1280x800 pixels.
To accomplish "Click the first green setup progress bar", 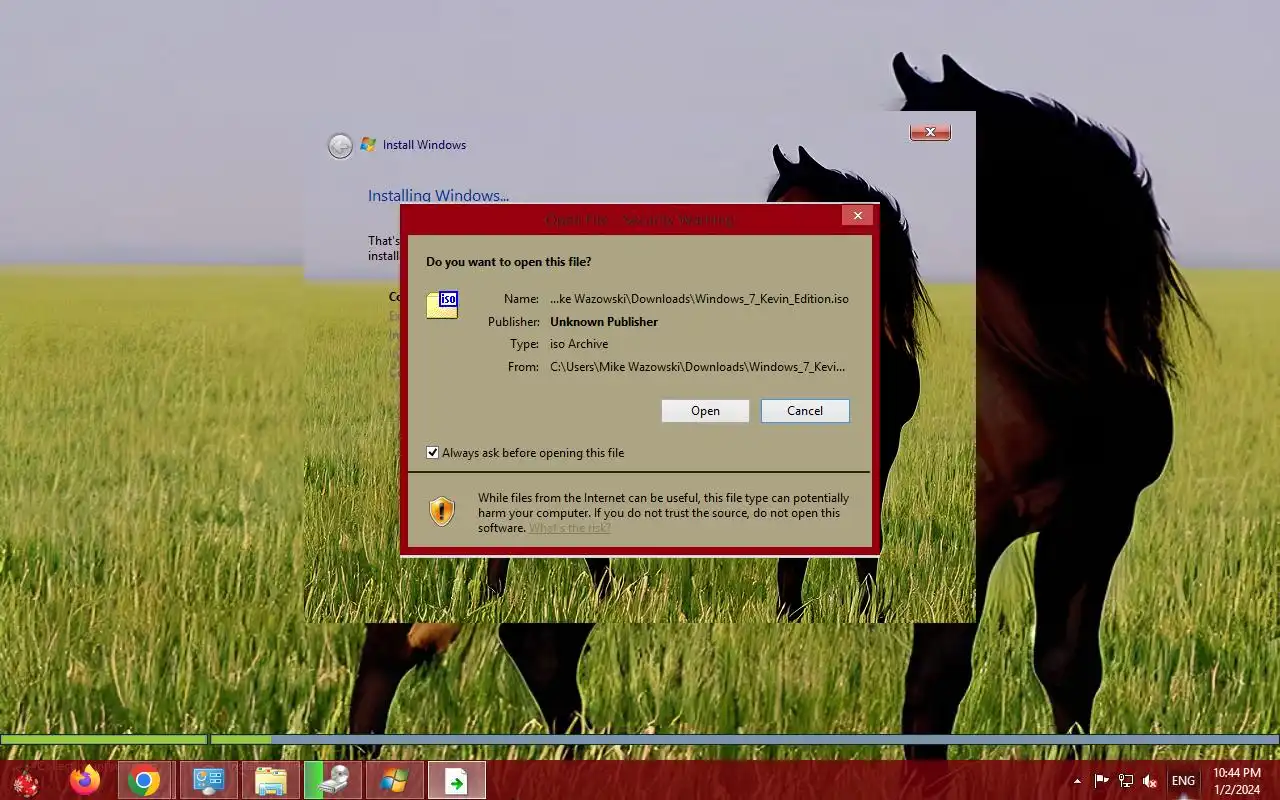I will point(104,740).
